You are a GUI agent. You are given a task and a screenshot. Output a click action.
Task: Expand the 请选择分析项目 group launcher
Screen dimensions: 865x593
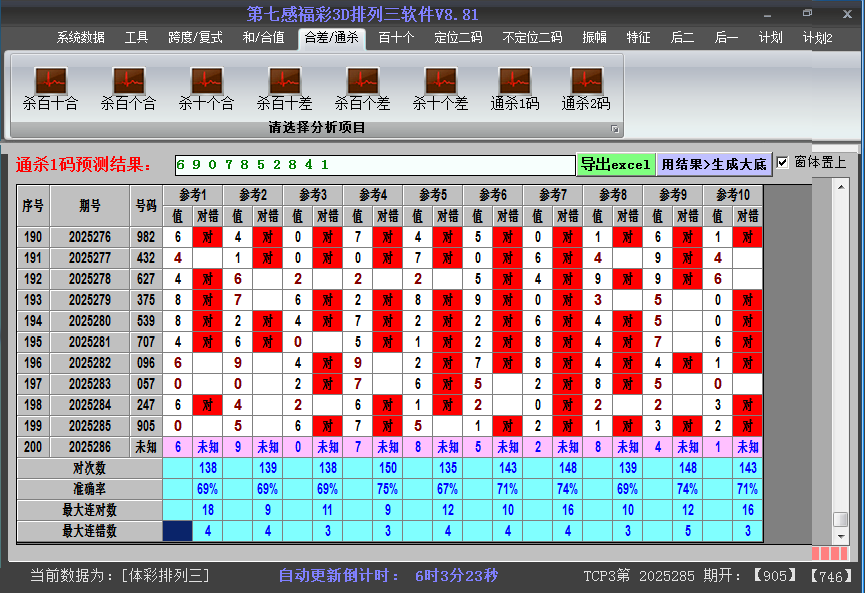pos(615,129)
